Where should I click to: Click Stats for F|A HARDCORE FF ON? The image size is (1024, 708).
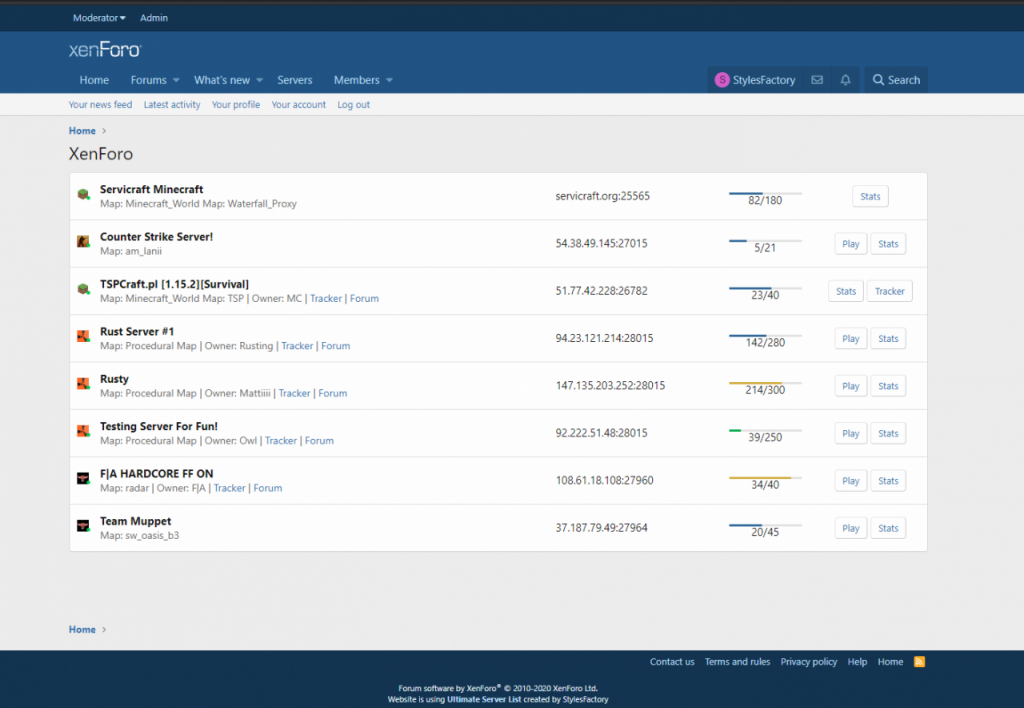[888, 481]
